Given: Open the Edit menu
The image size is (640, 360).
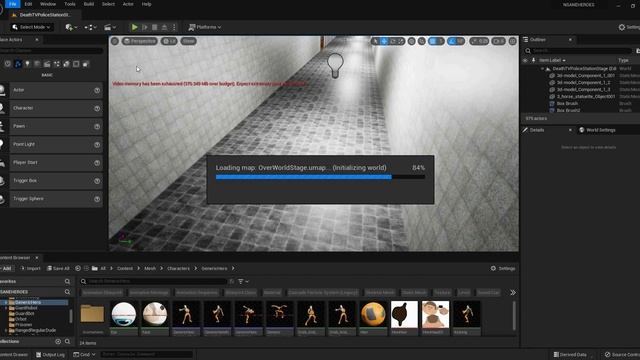Looking at the screenshot, I should click(28, 4).
